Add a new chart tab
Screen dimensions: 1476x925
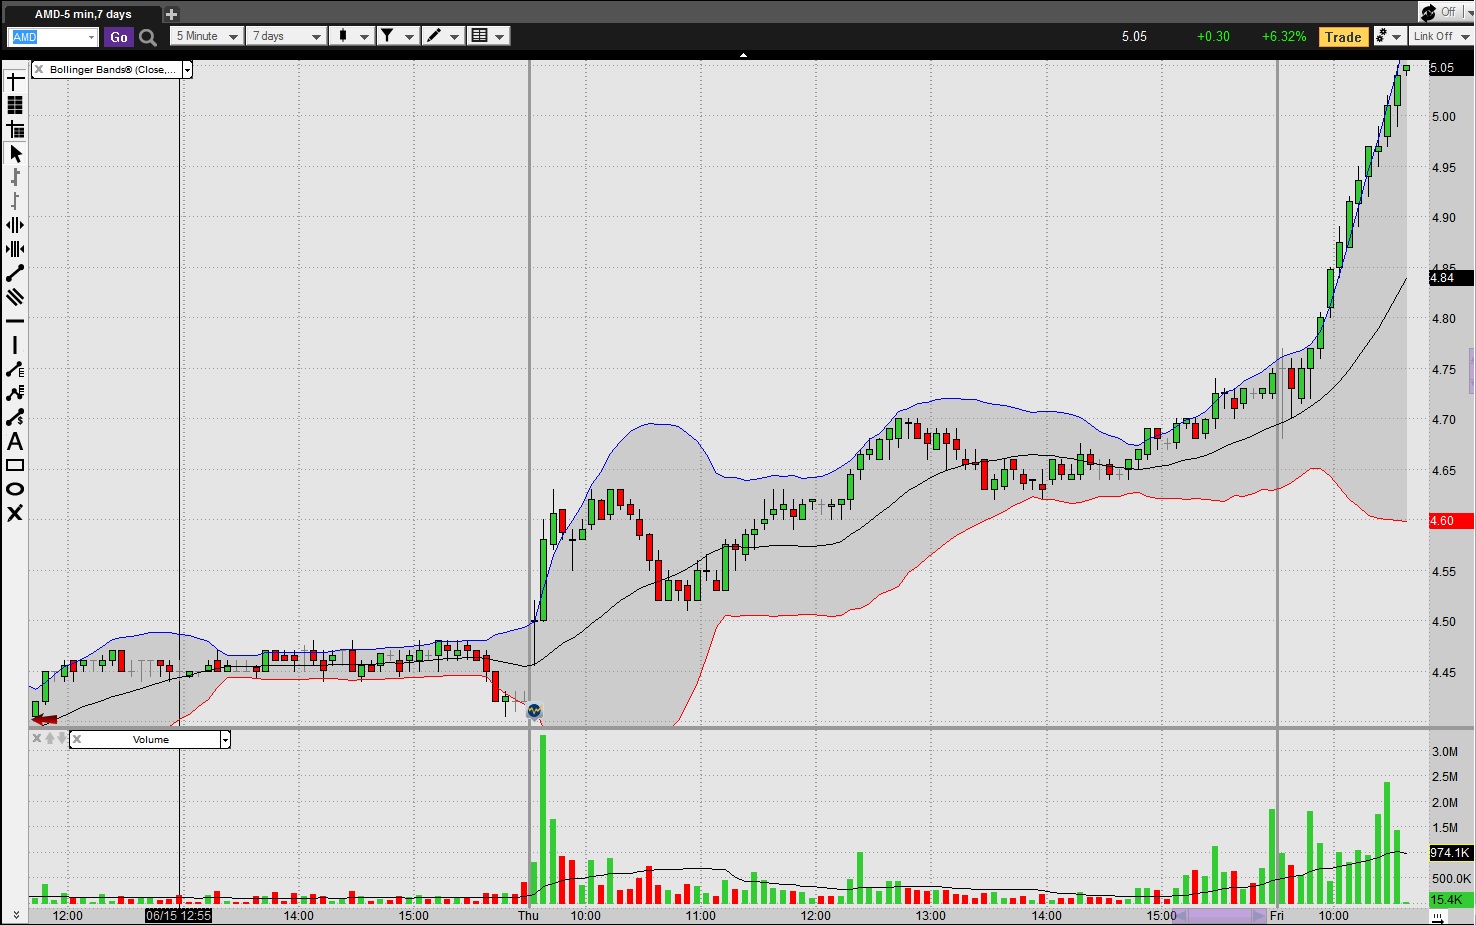click(x=171, y=14)
